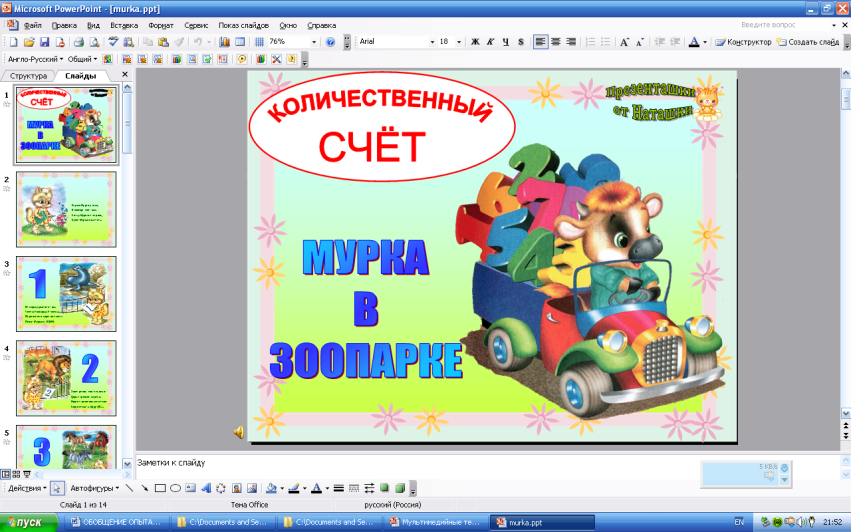Switch to the Структура tab

(x=28, y=76)
